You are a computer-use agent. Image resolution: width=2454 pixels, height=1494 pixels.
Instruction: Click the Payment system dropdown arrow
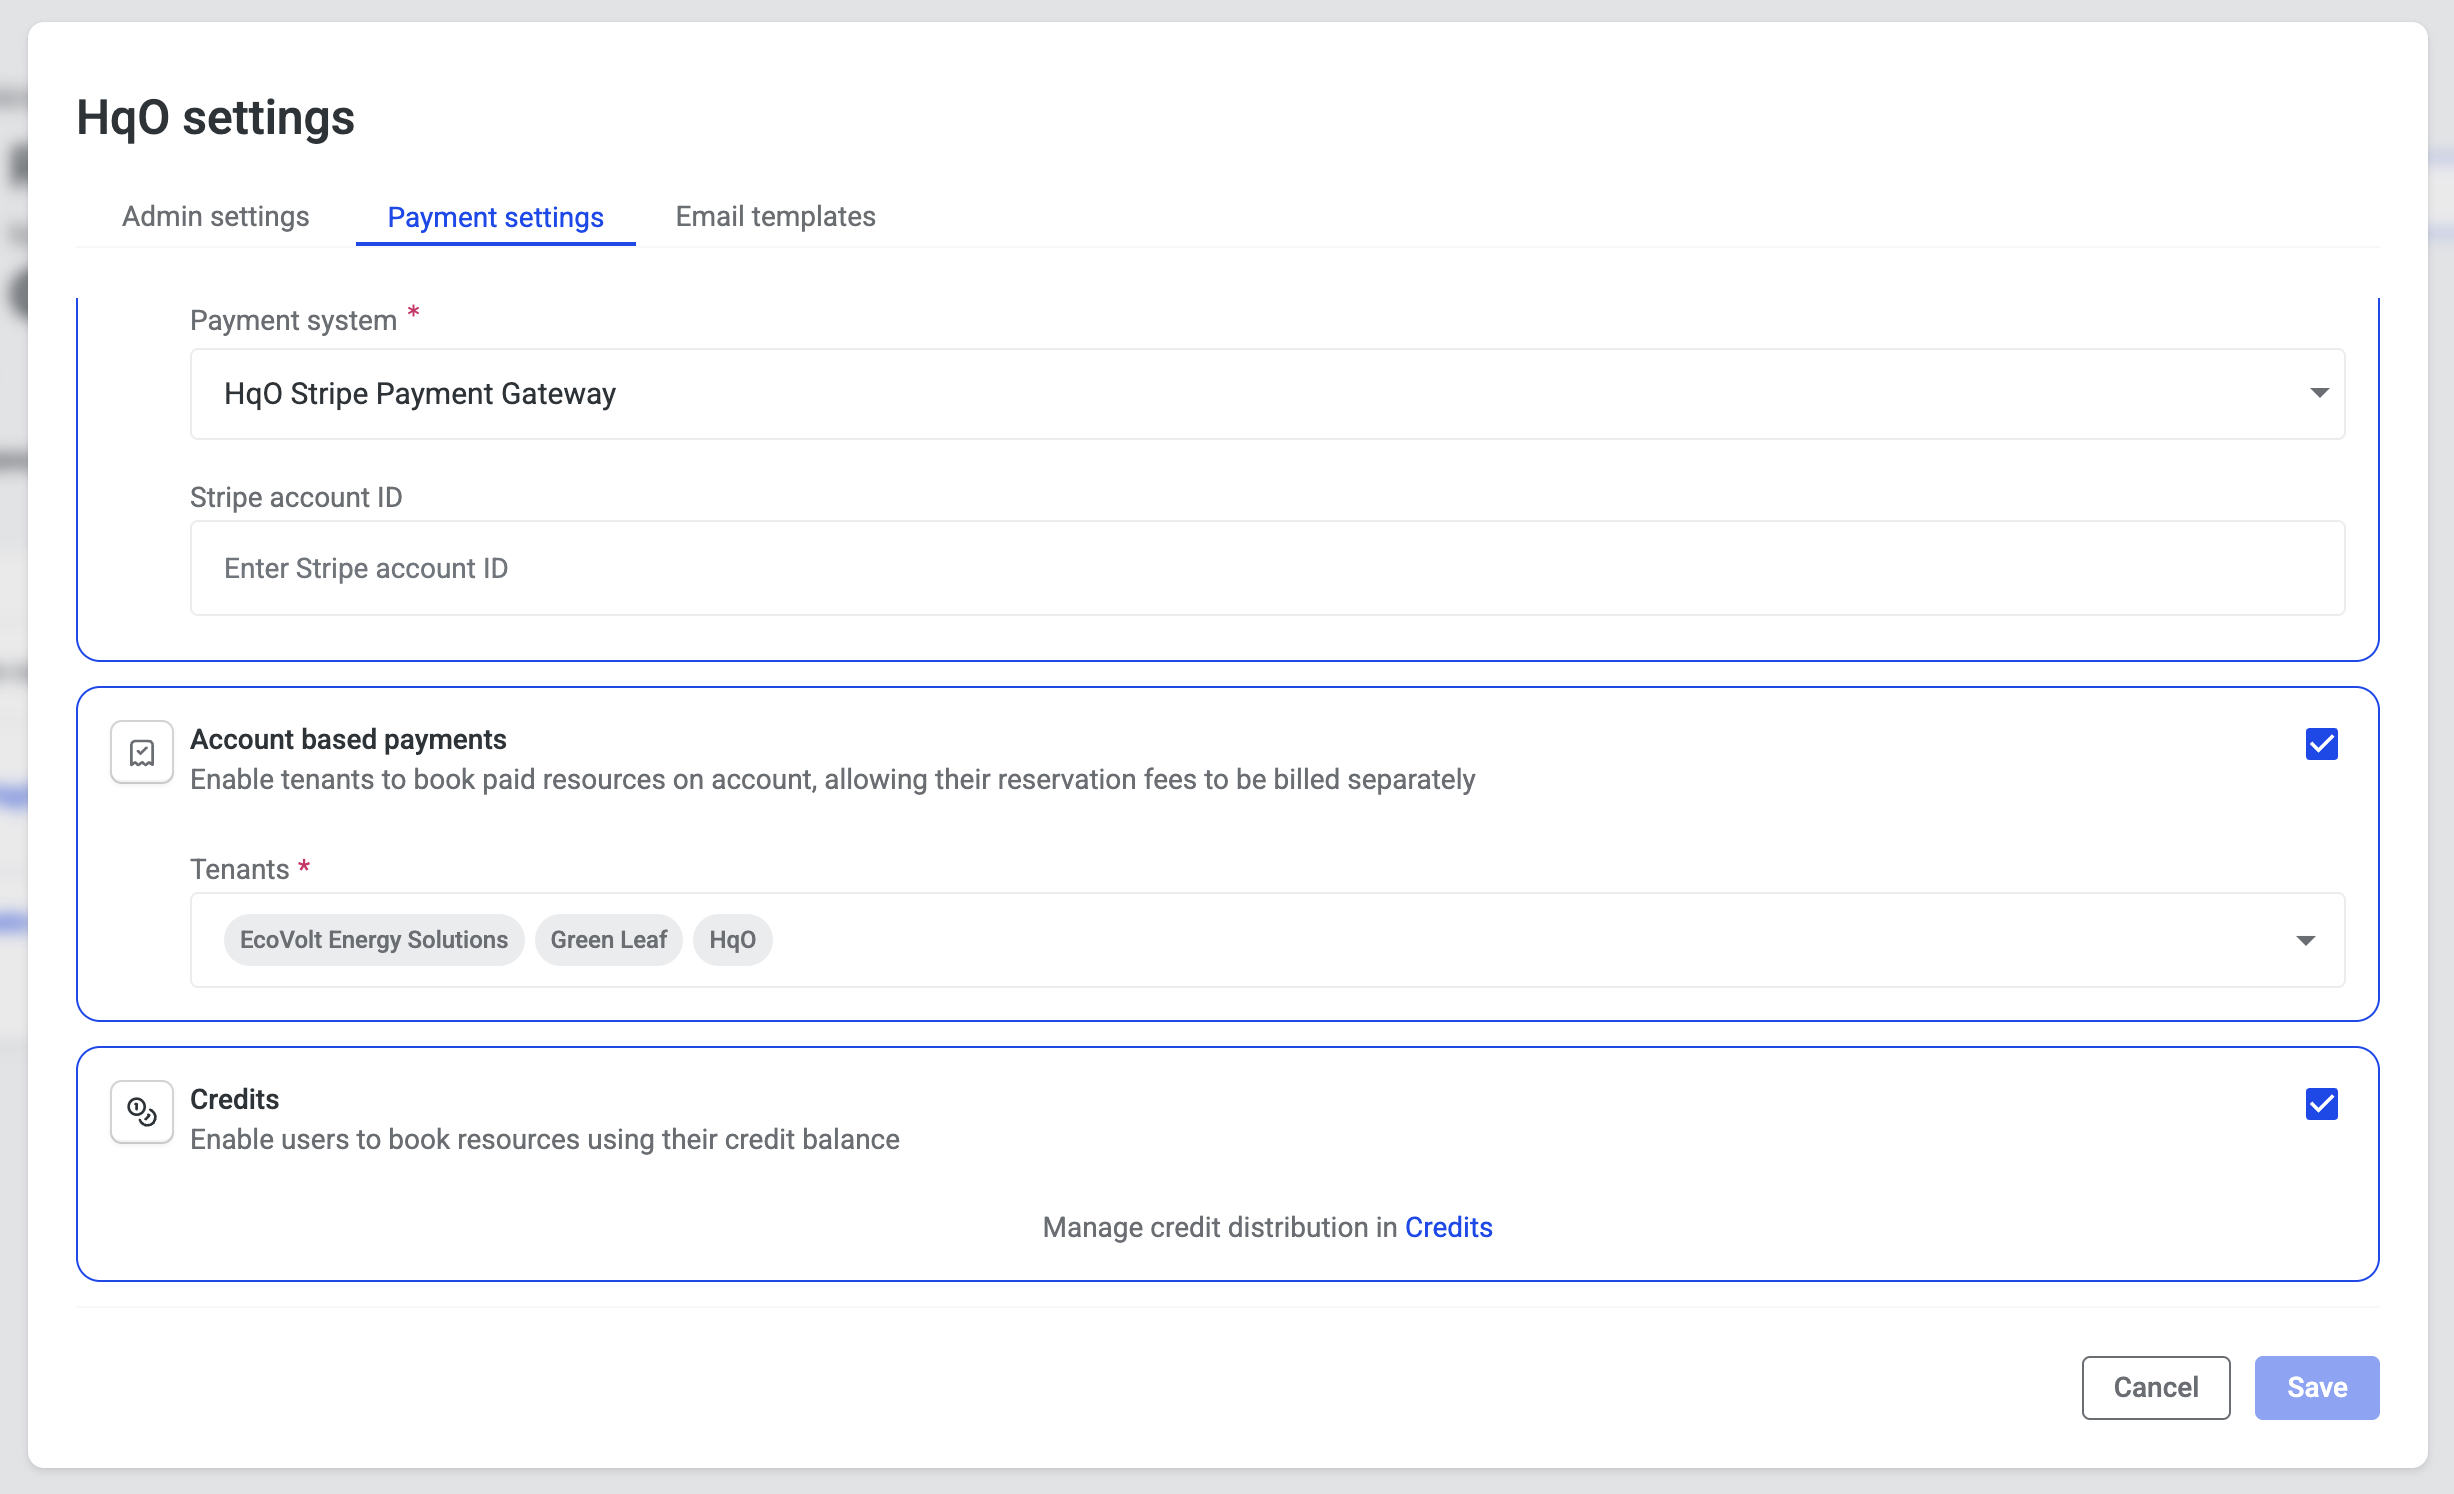[x=2319, y=393]
